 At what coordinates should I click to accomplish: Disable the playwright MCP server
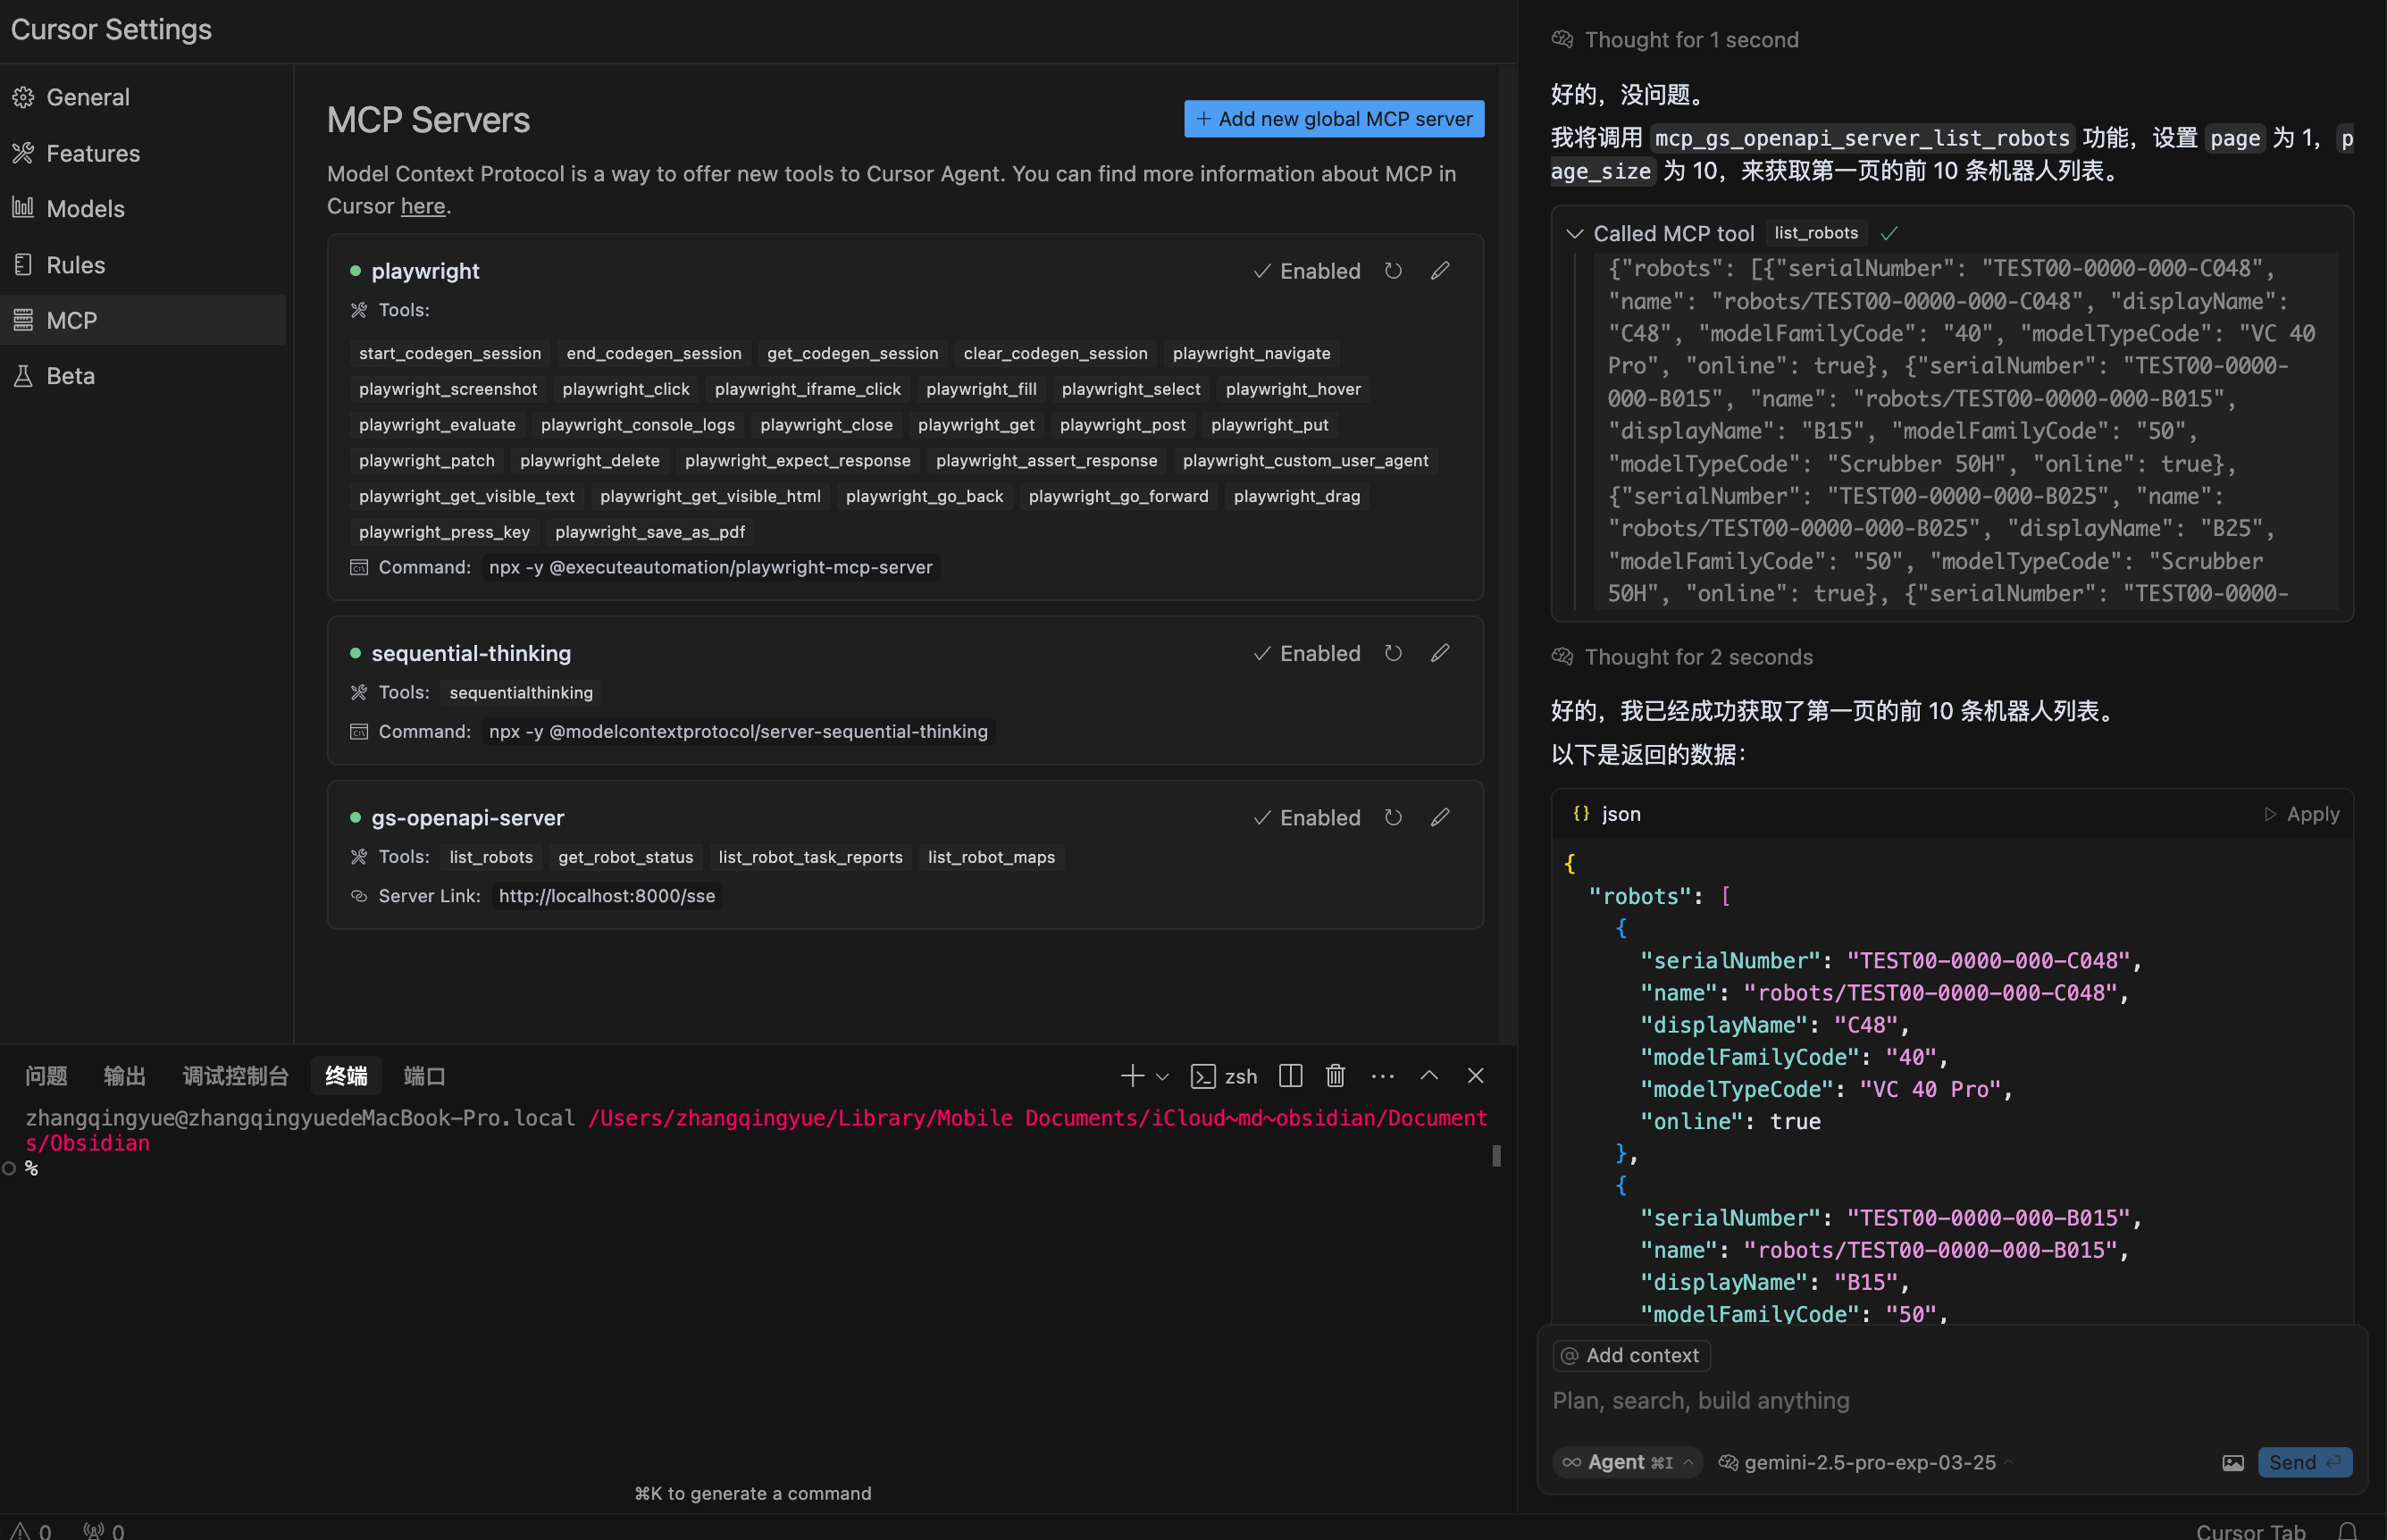pyautogui.click(x=1307, y=270)
